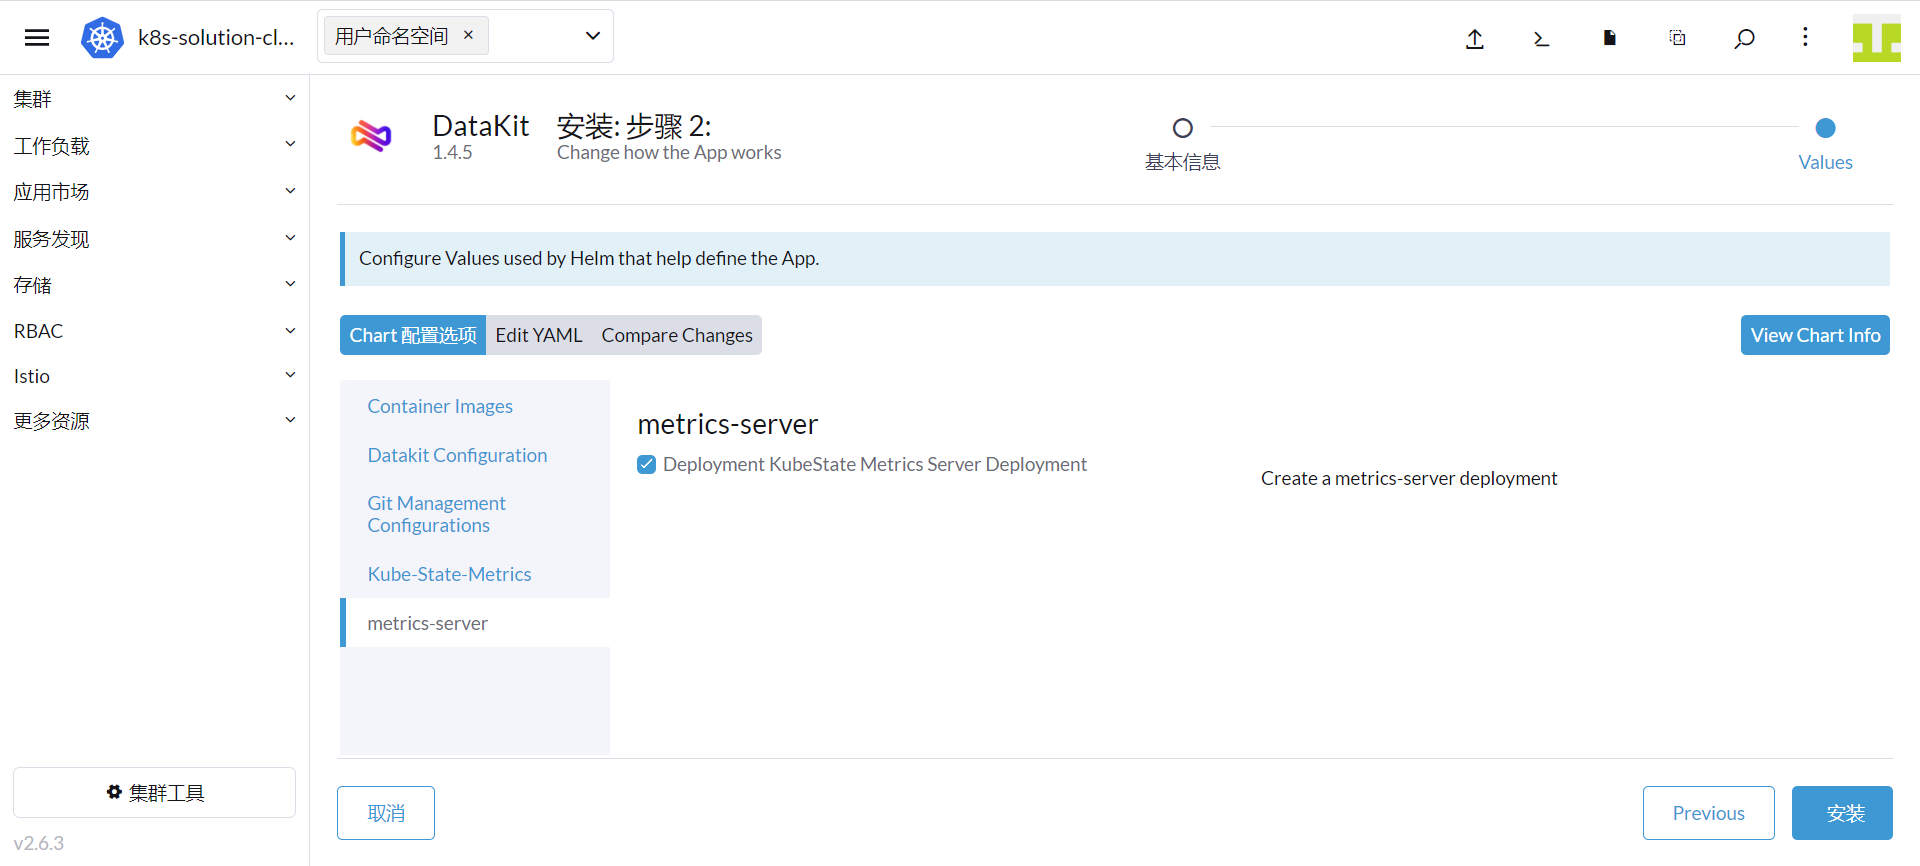Expand the 工作负载 sidebar section
This screenshot has height=866, width=1920.
click(154, 146)
